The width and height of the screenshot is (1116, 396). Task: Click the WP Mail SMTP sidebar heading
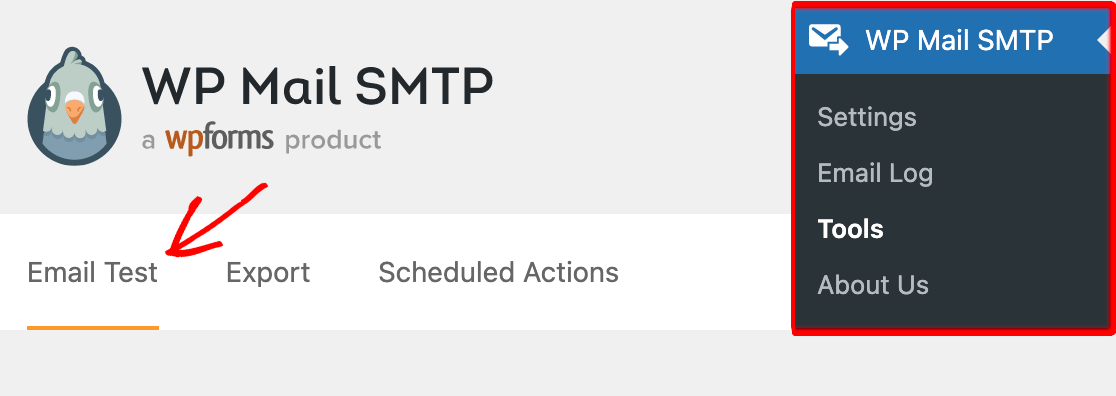pyautogui.click(x=959, y=40)
